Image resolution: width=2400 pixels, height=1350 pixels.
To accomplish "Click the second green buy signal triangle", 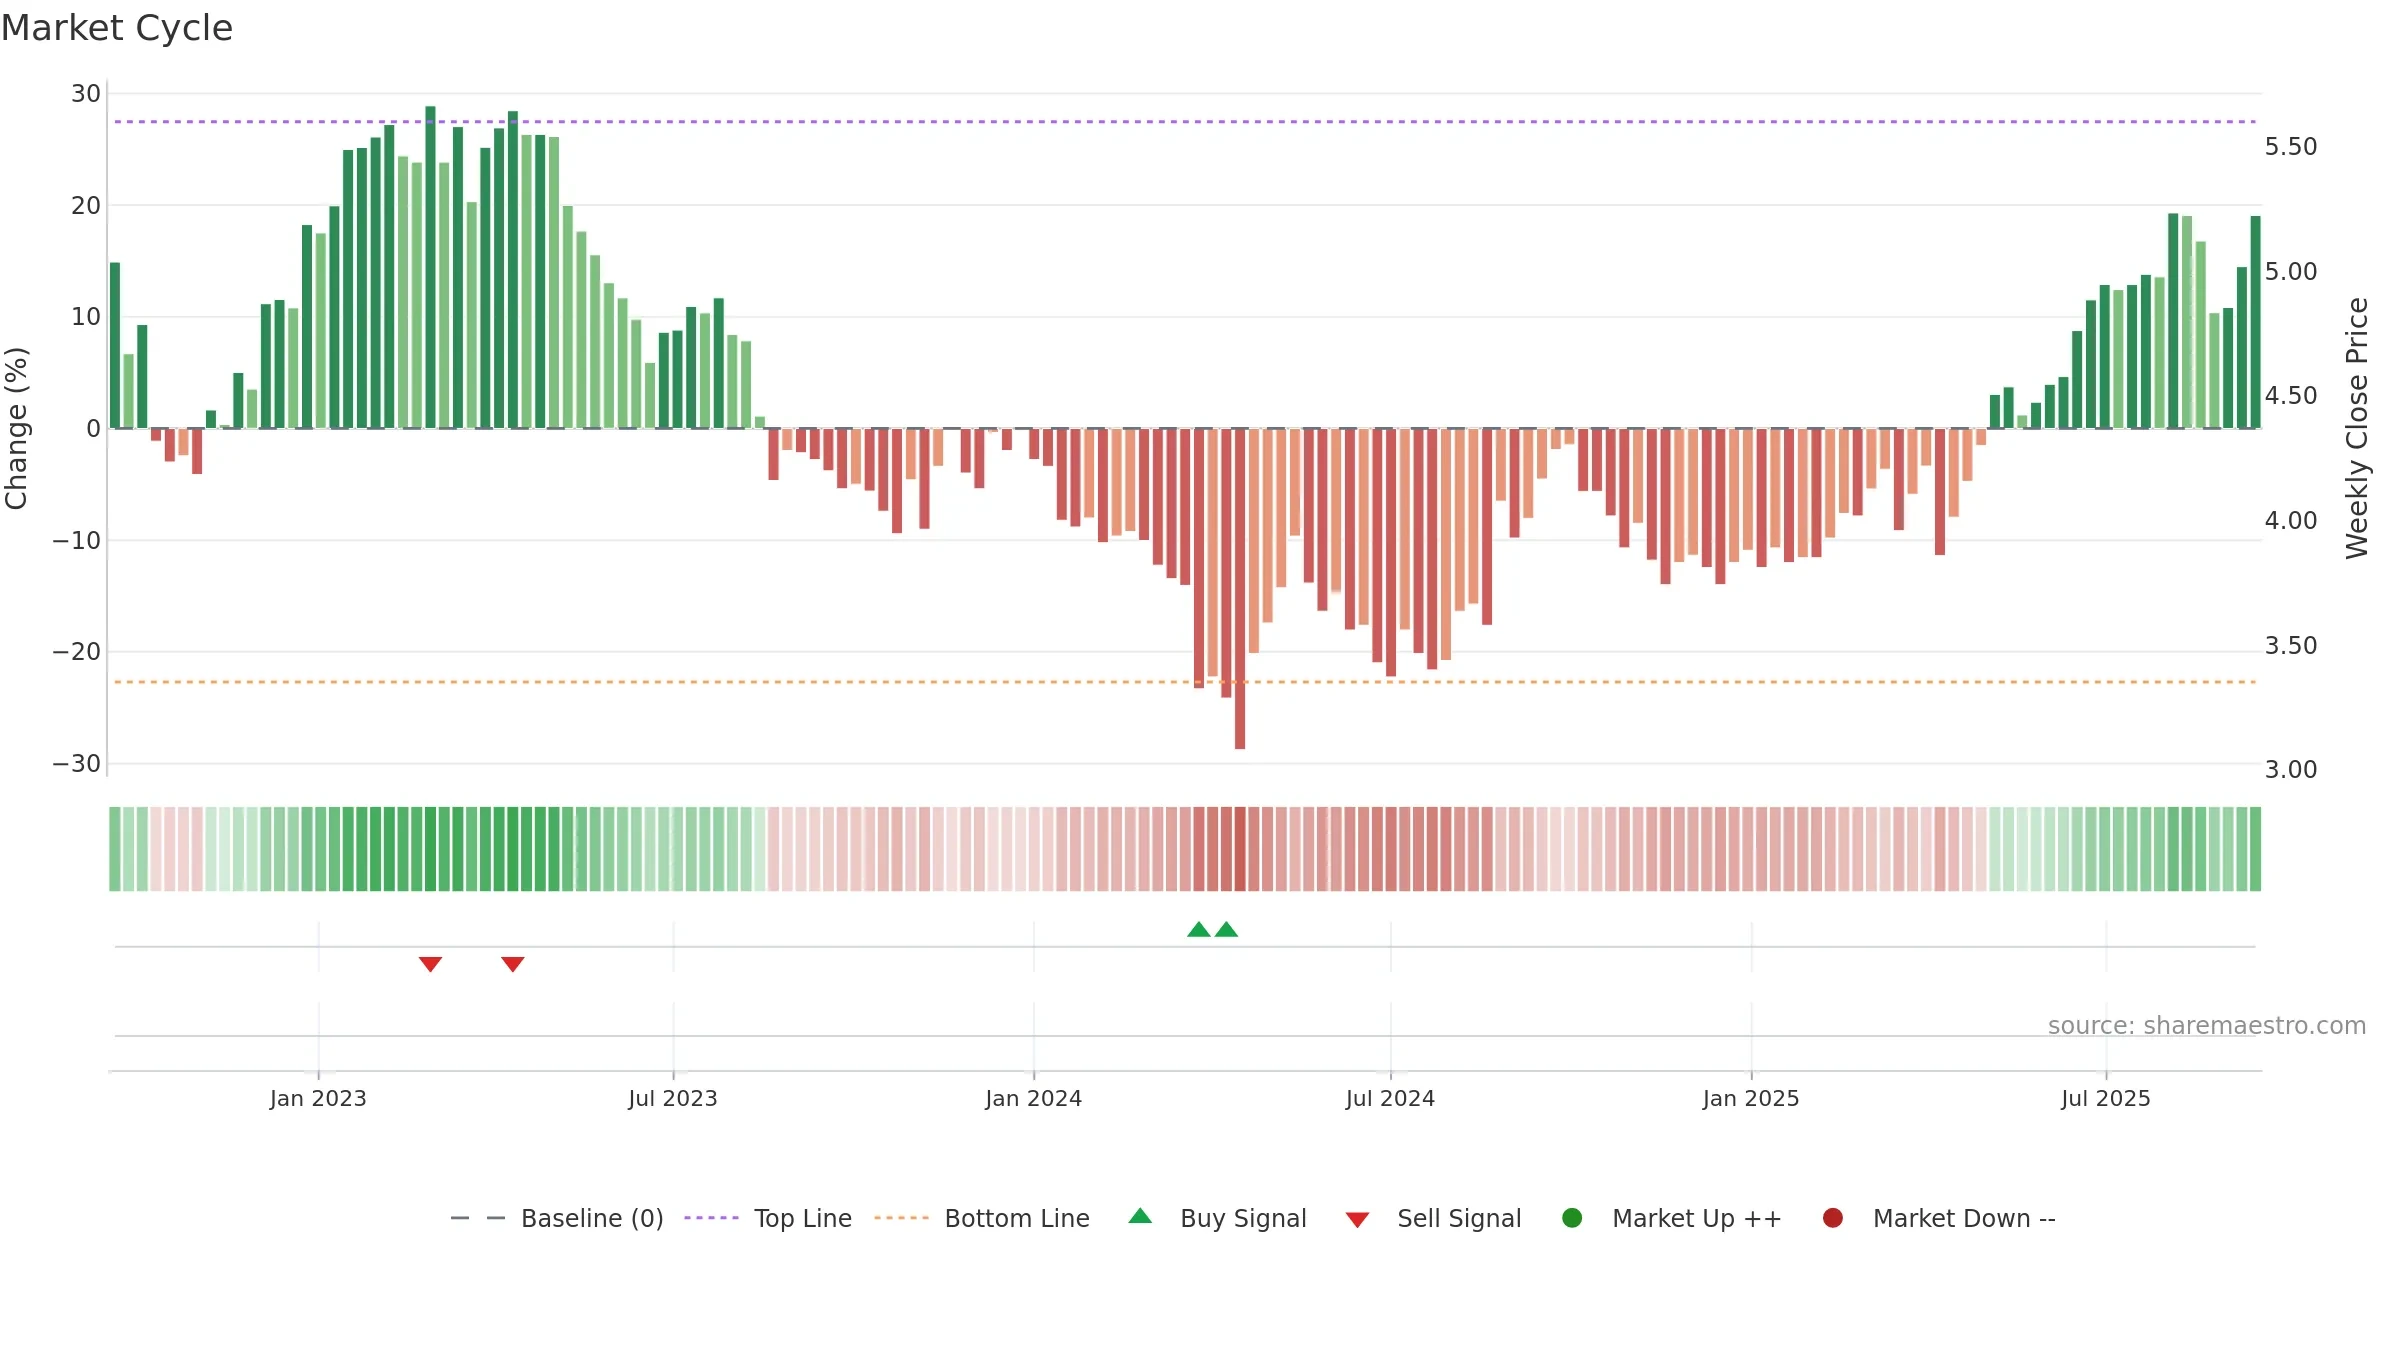I will [x=1227, y=930].
